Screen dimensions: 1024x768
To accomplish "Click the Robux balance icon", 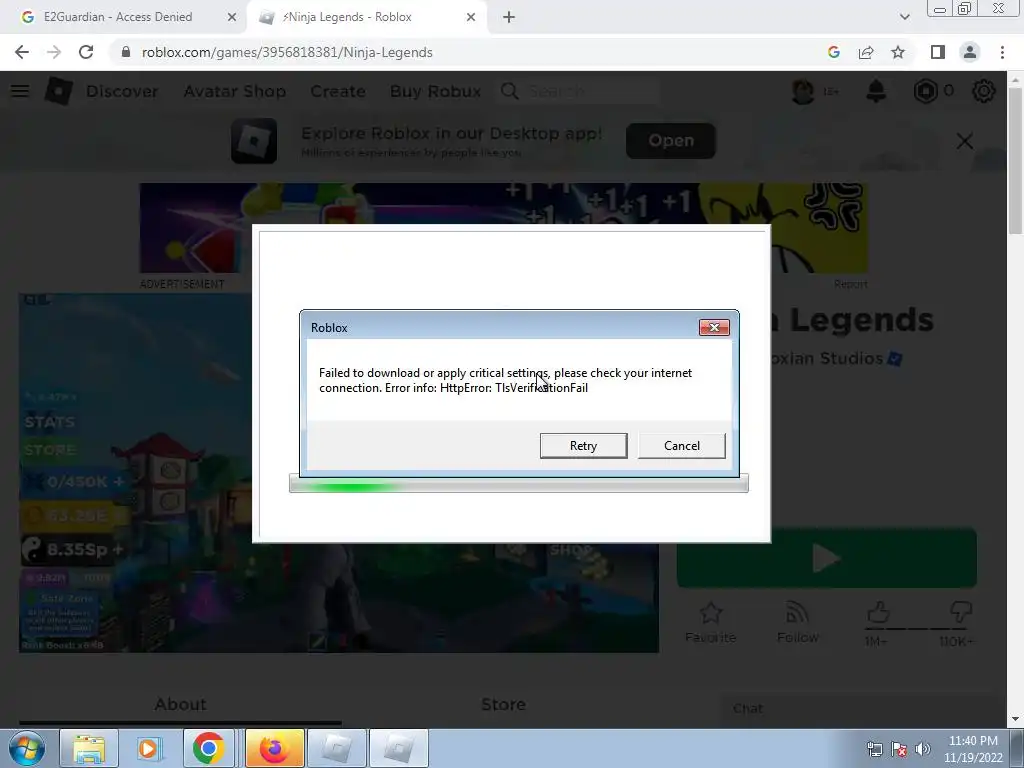I will 925,91.
